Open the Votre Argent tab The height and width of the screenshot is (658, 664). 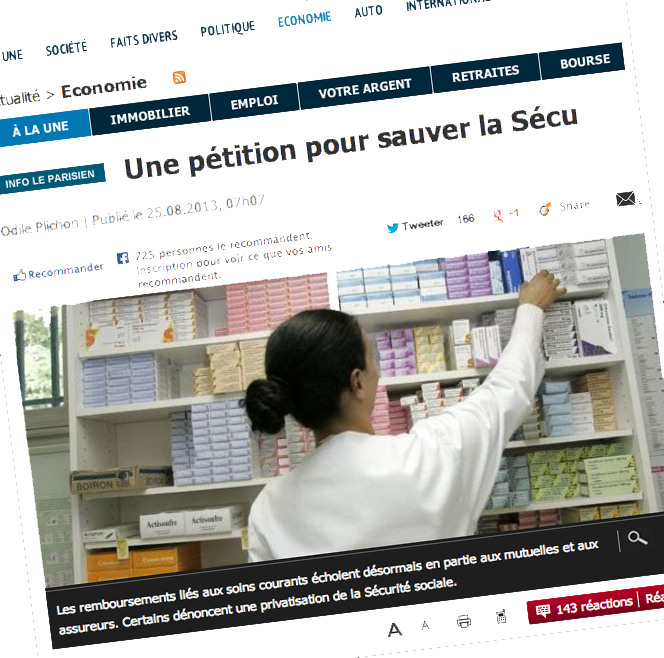pos(365,88)
